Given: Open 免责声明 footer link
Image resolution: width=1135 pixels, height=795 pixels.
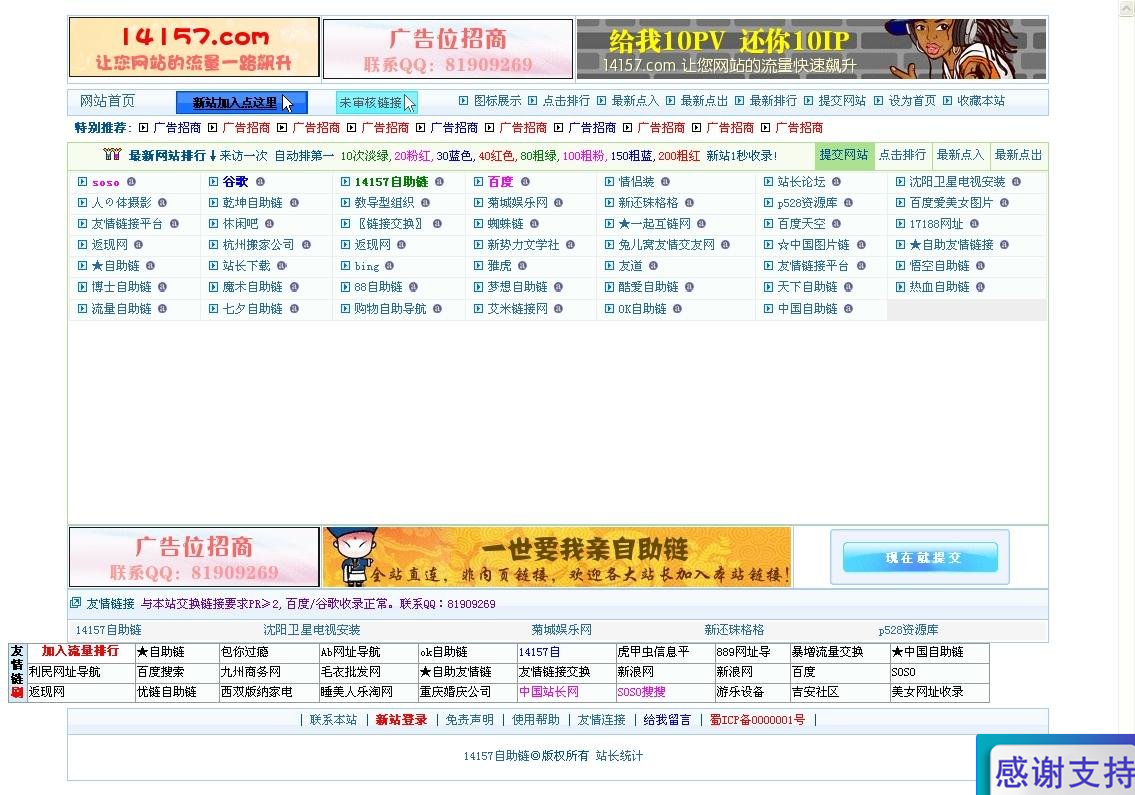Looking at the screenshot, I should pos(469,720).
